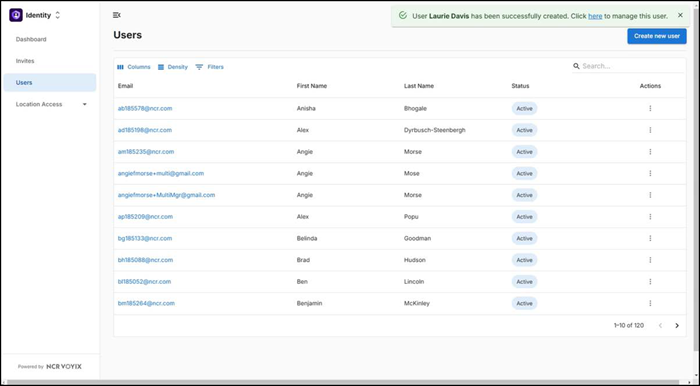Open user angiefmorse+MultiMgr@gmail.com
This screenshot has height=386, width=700.
[166, 195]
